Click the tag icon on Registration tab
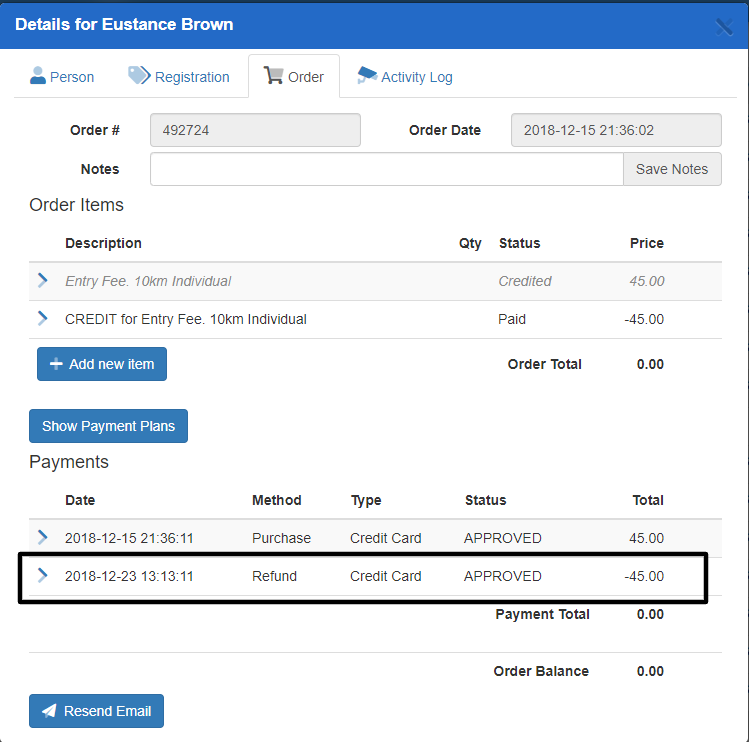This screenshot has width=749, height=742. point(139,76)
